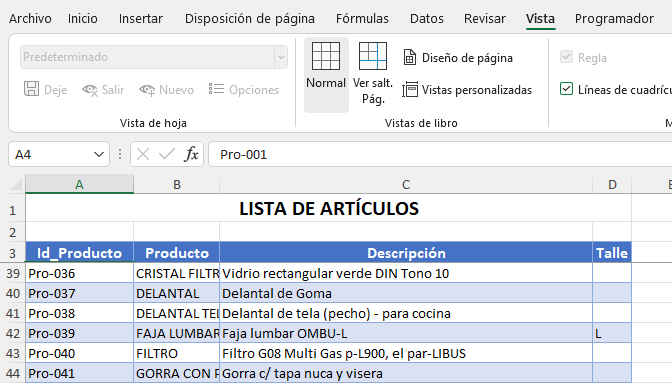Switch to the Inicio tab
The width and height of the screenshot is (672, 383).
point(82,19)
